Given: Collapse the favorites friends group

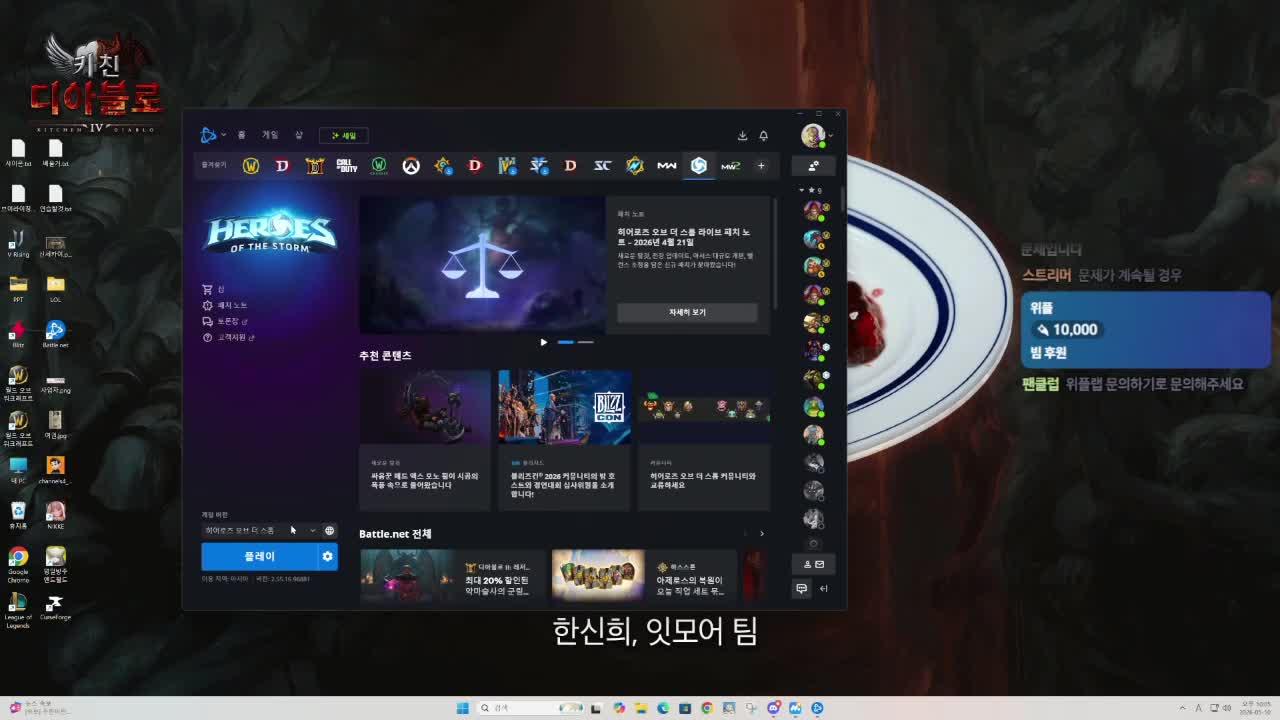Looking at the screenshot, I should coord(811,190).
